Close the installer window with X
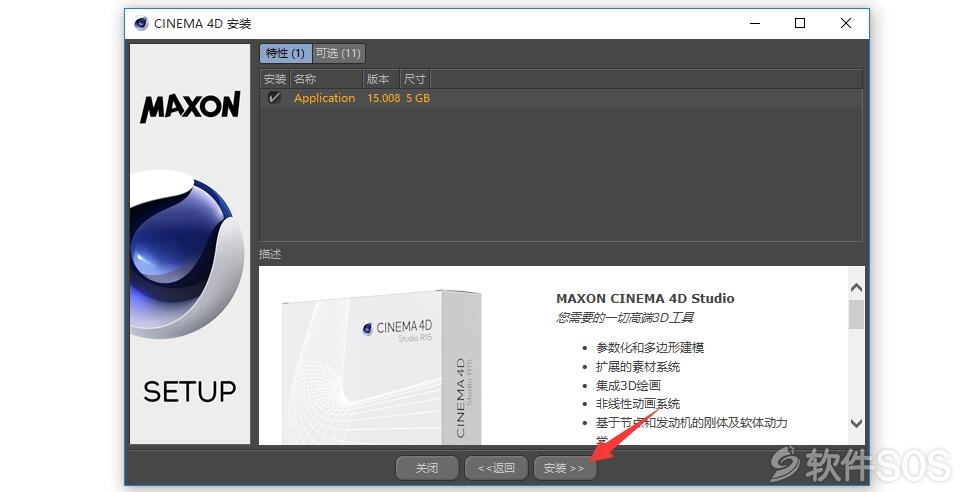 click(x=846, y=23)
